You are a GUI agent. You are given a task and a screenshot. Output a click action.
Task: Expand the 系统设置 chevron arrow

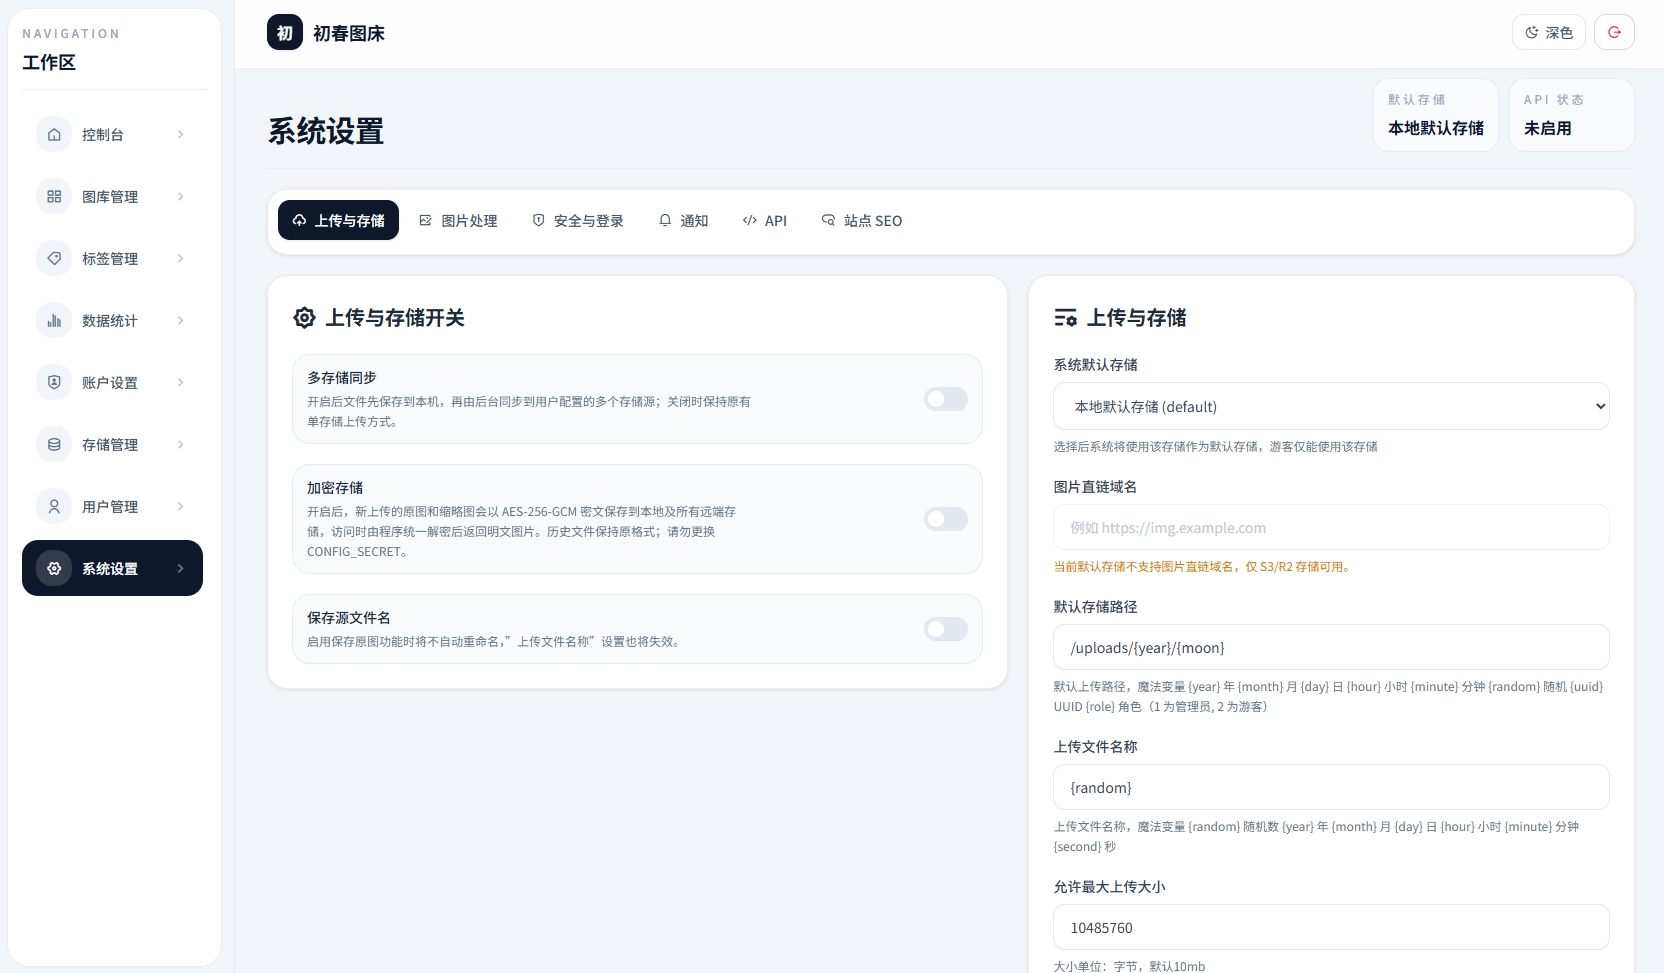click(x=180, y=568)
